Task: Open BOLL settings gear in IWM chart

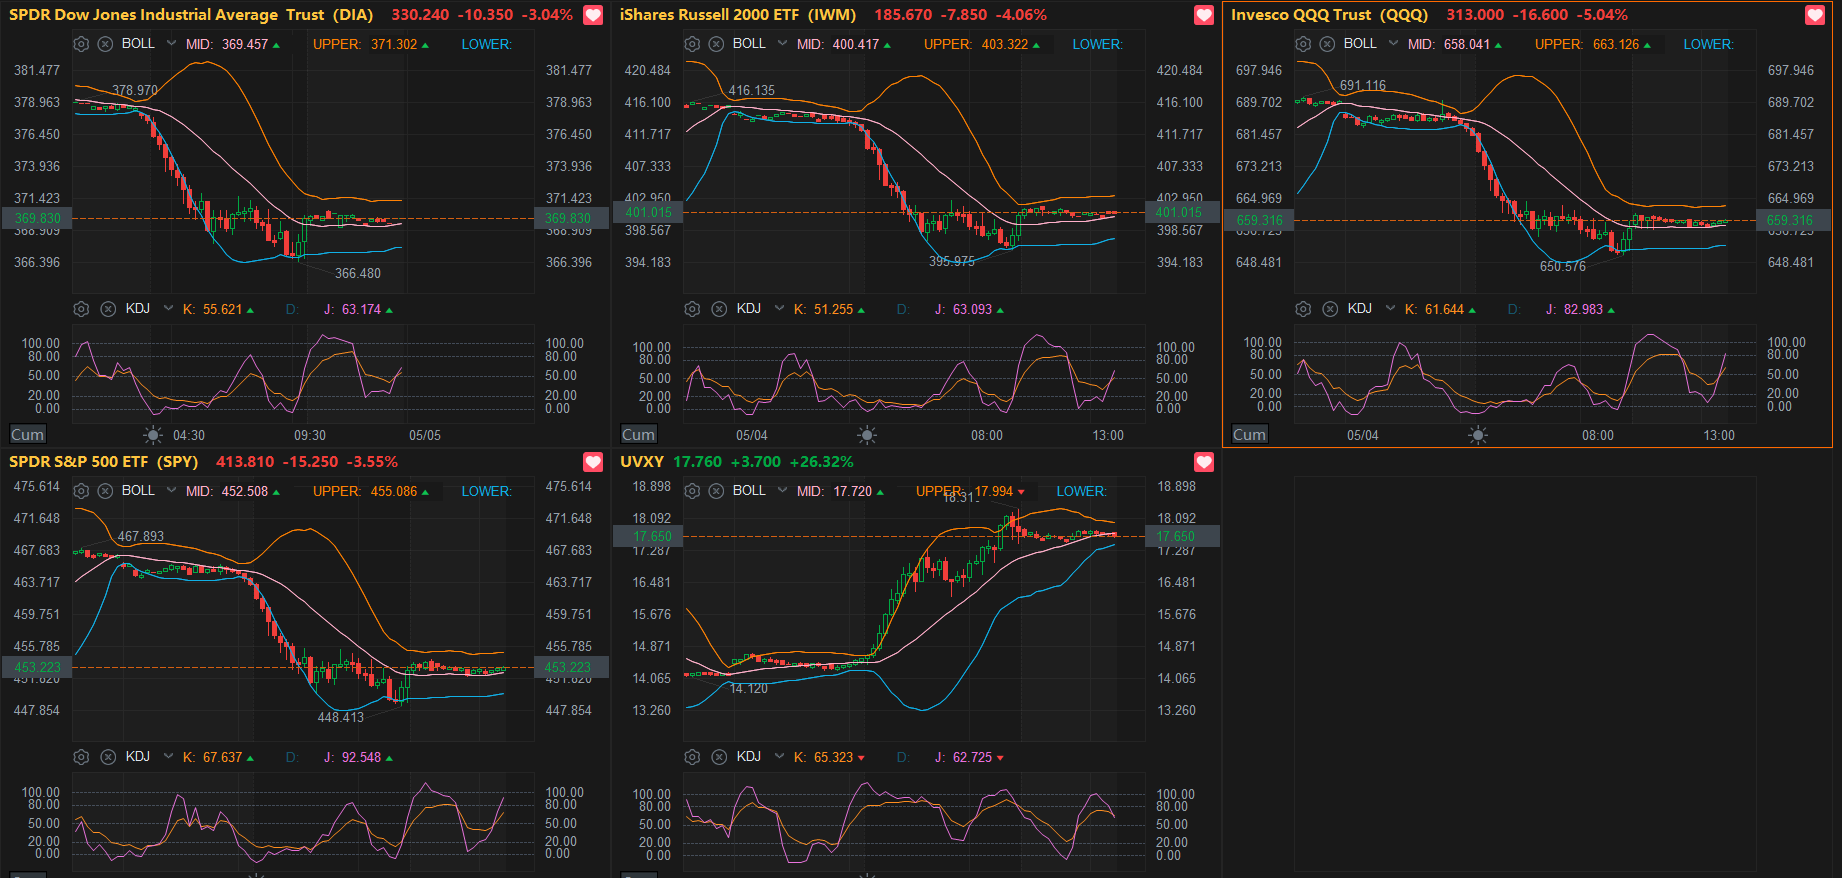Action: (x=692, y=44)
